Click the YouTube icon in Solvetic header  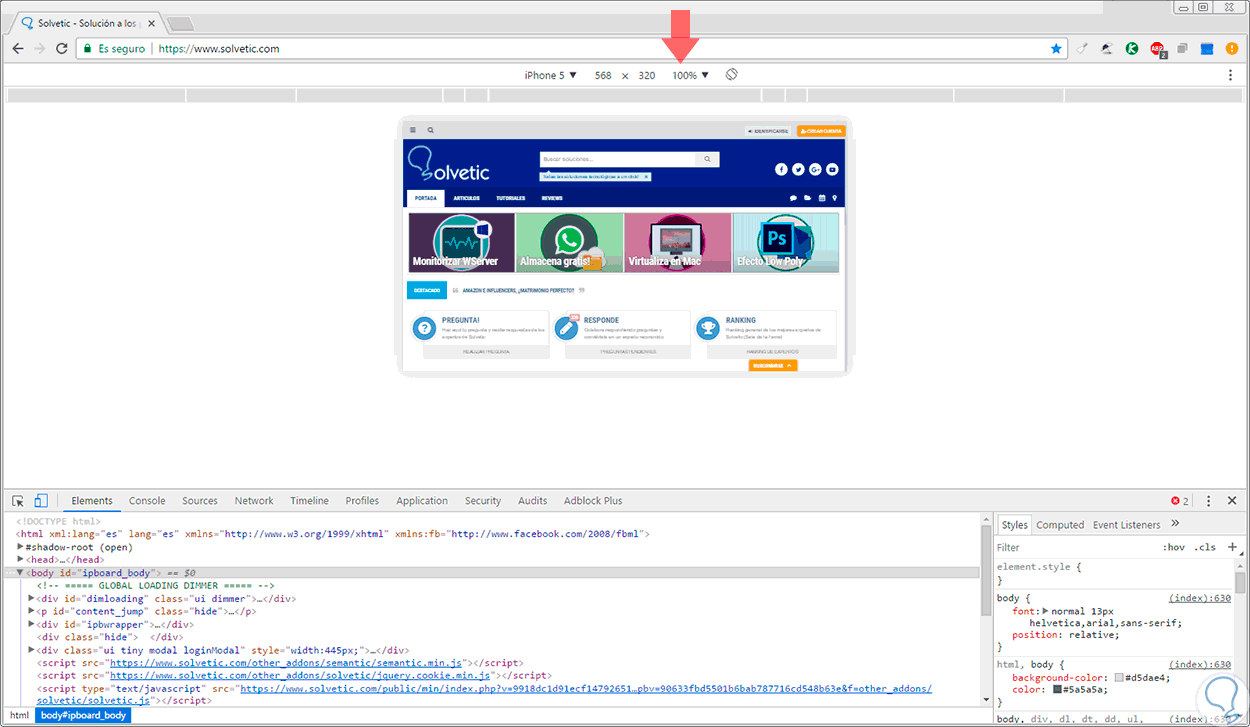833,169
